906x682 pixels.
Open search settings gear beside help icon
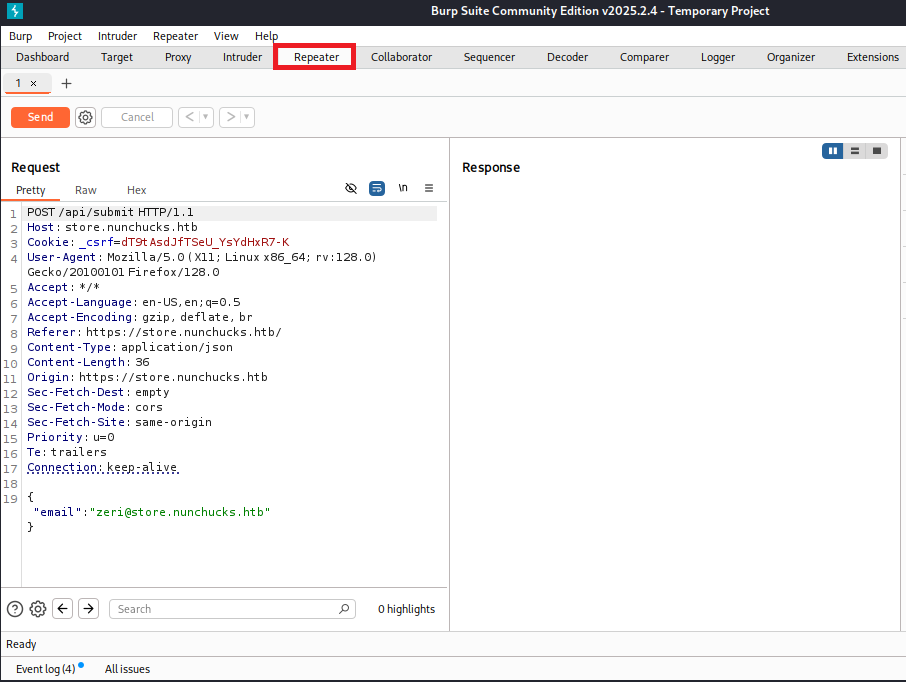[38, 608]
